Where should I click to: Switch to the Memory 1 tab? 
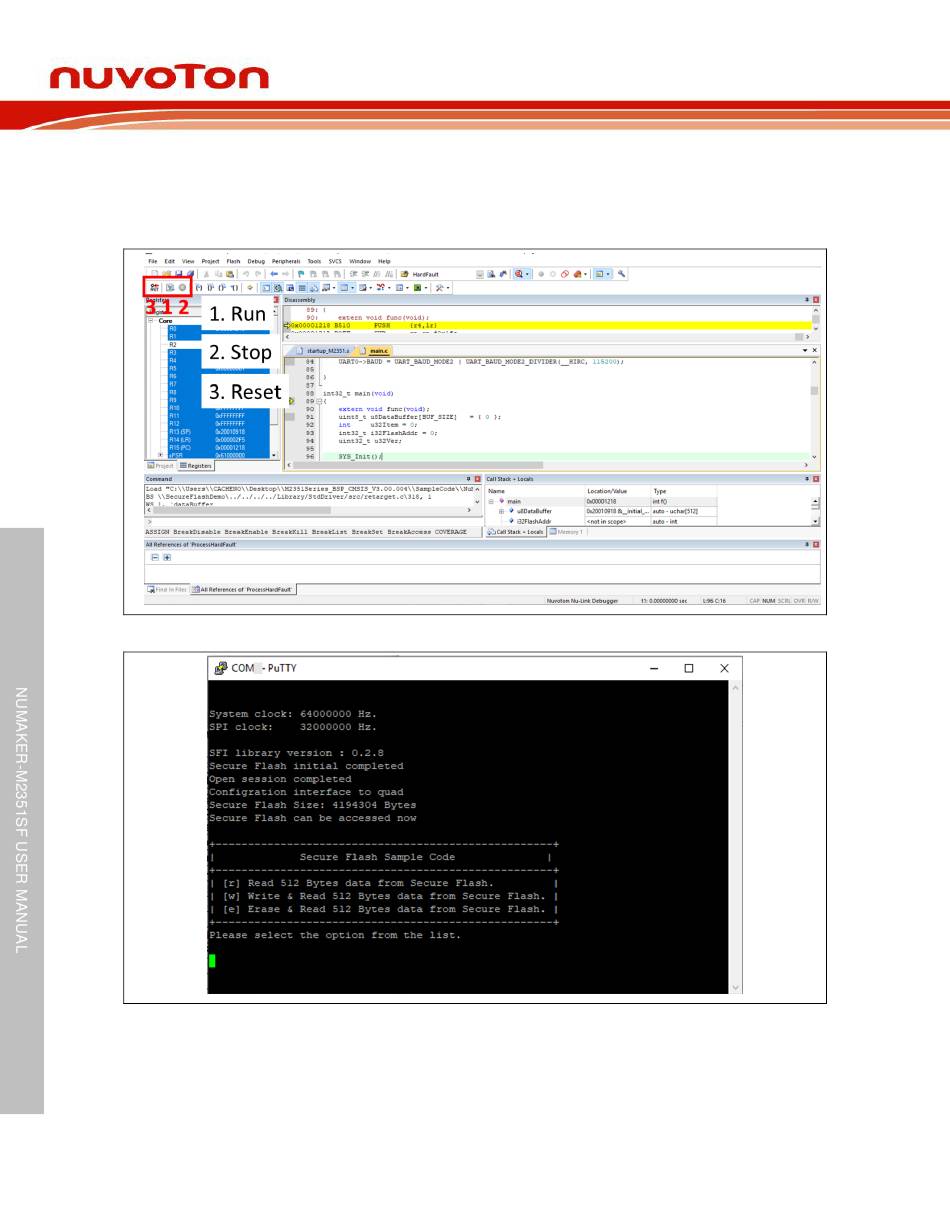click(566, 532)
